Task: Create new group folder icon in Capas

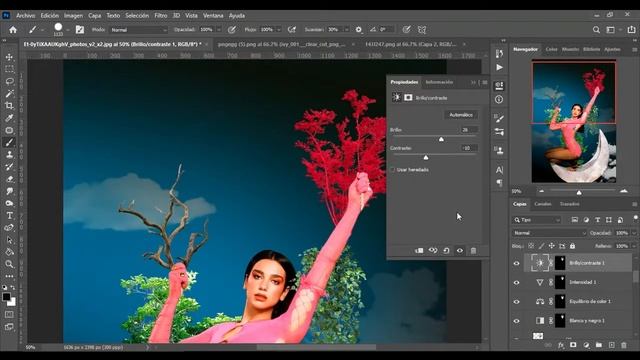Action: [x=598, y=345]
